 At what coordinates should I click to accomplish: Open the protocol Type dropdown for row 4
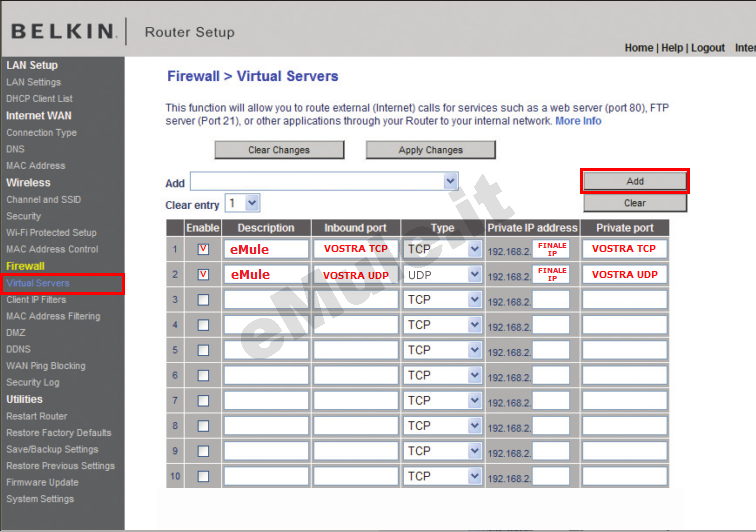point(442,325)
